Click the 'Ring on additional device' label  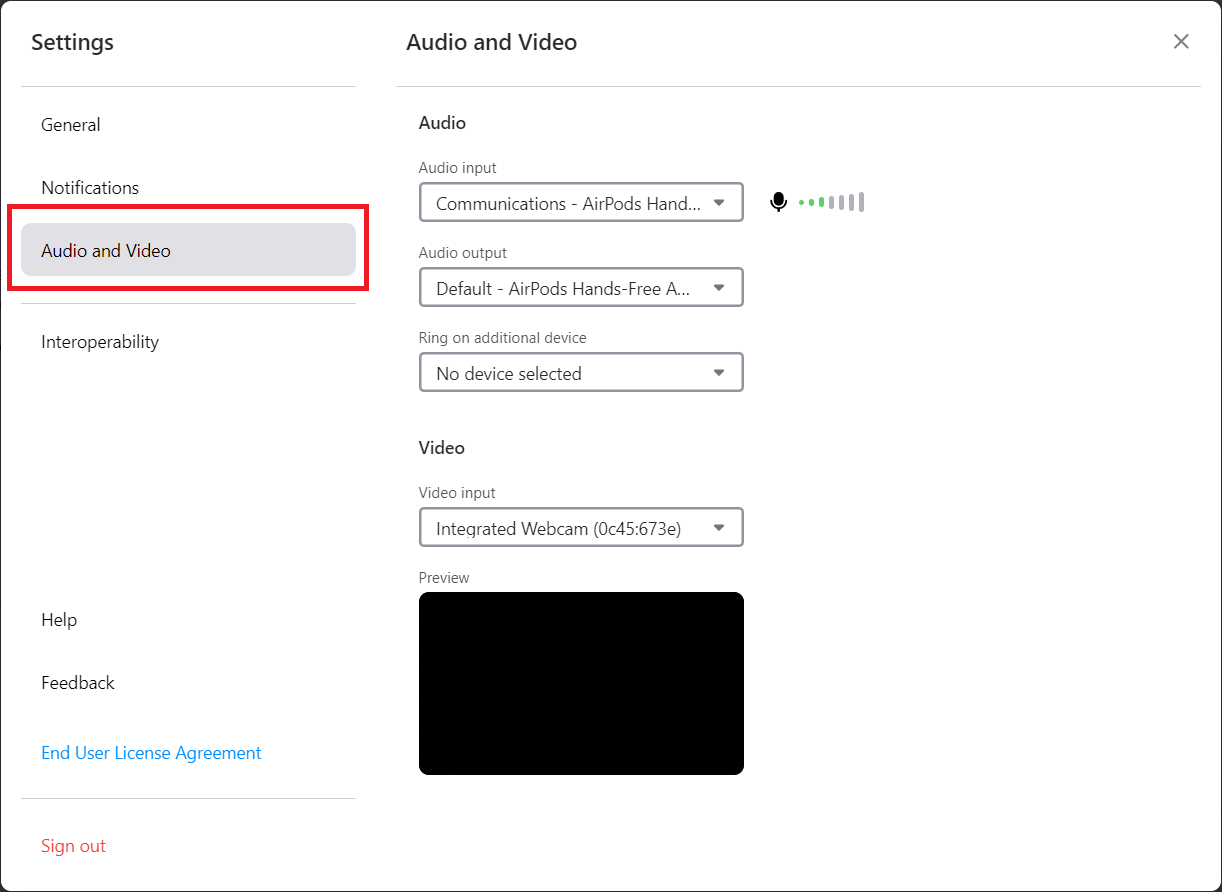click(502, 338)
